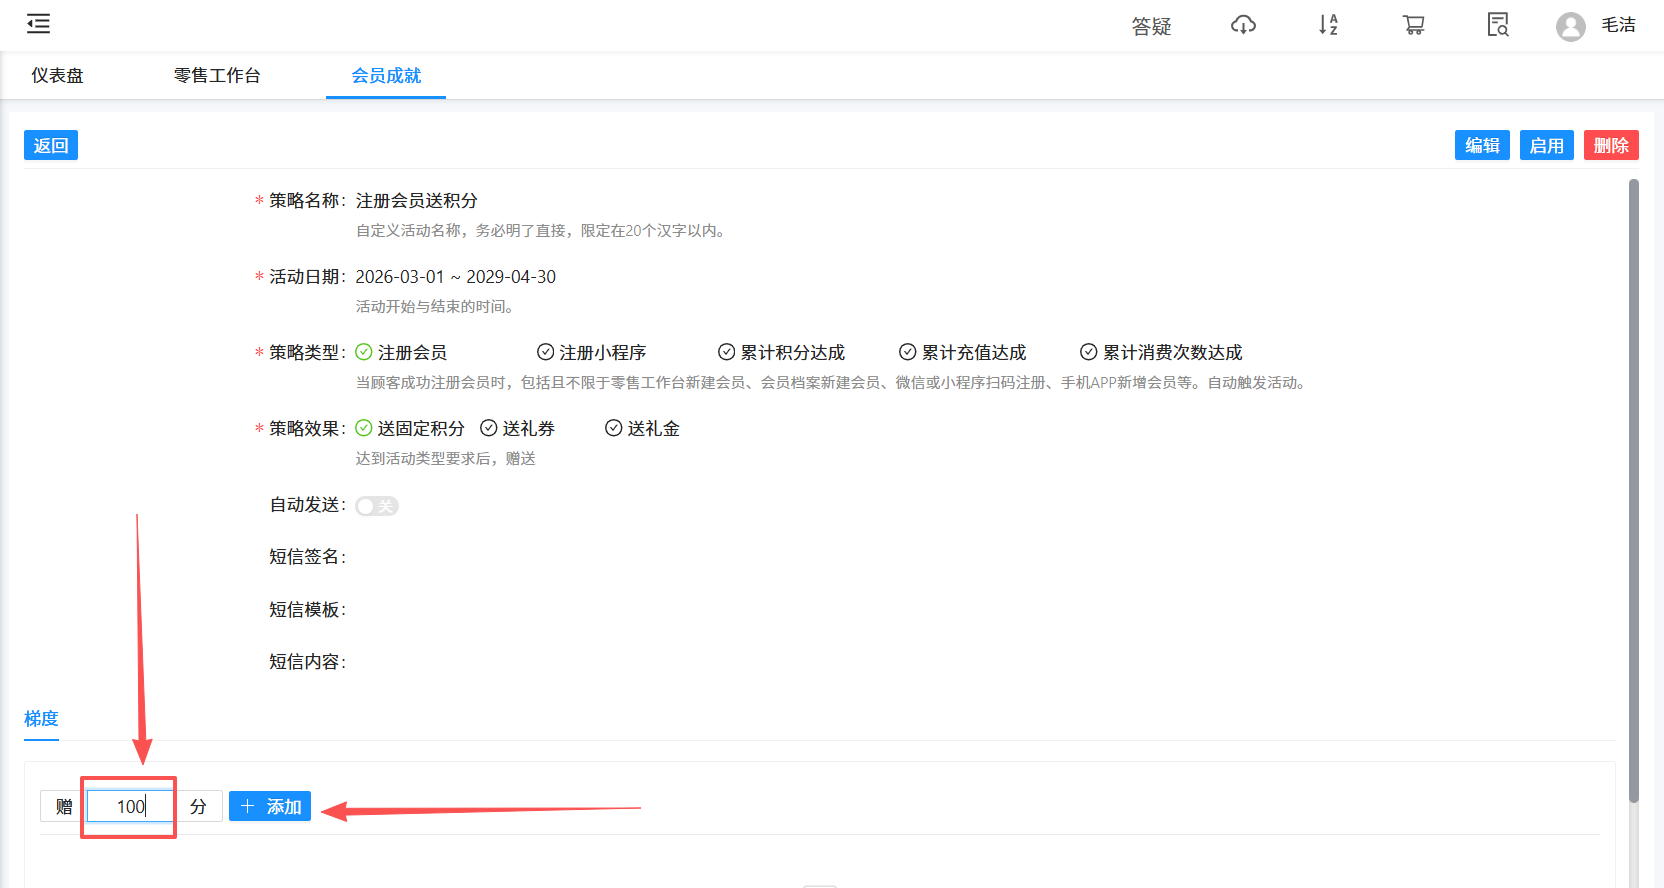Open the 答疑 help link

coord(1151,26)
